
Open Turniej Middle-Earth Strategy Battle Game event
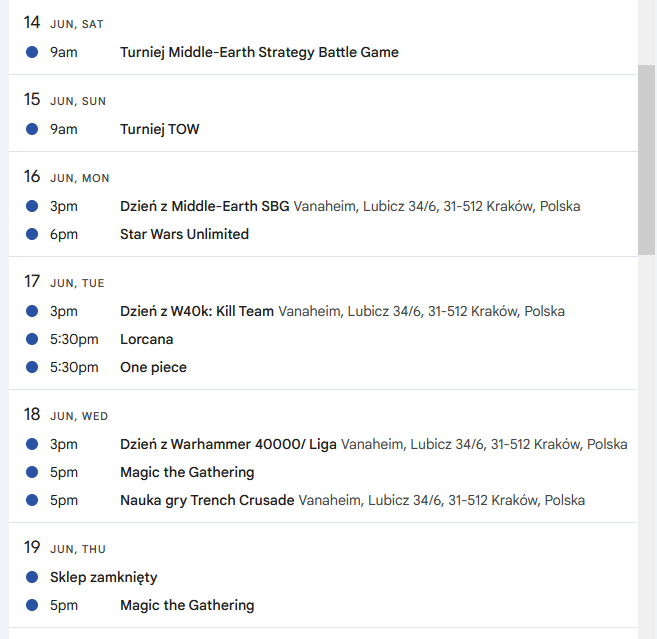tap(259, 52)
